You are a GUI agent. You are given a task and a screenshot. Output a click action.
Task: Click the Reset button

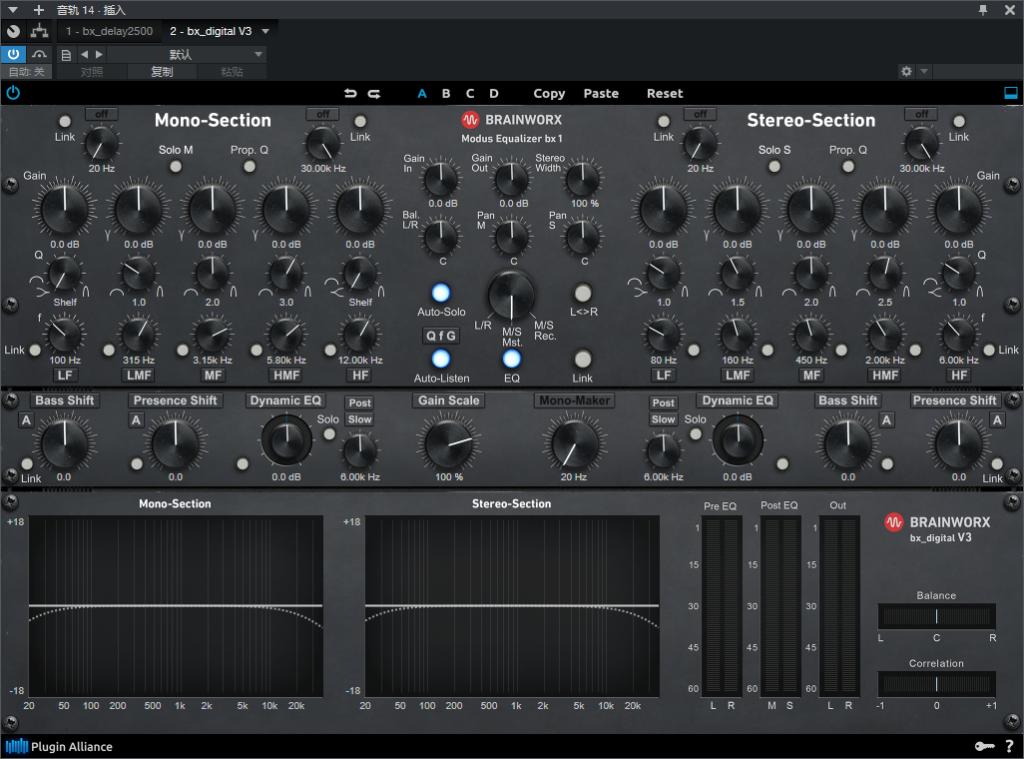click(x=665, y=93)
